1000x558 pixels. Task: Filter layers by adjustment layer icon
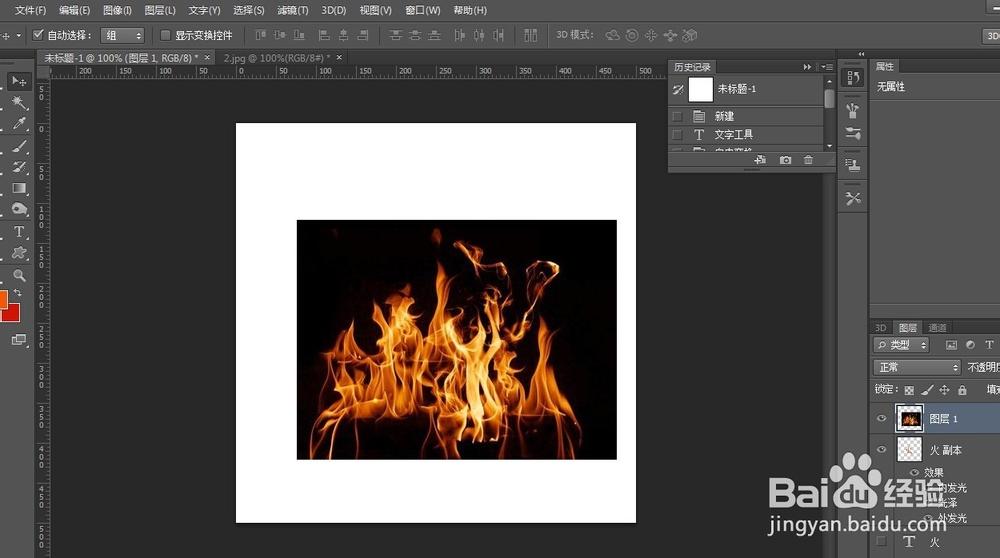970,345
